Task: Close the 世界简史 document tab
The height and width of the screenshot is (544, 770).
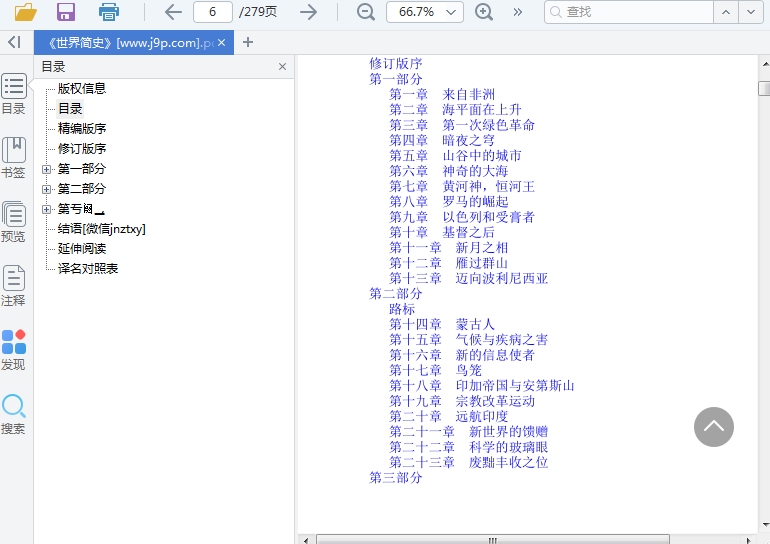Action: tap(221, 43)
